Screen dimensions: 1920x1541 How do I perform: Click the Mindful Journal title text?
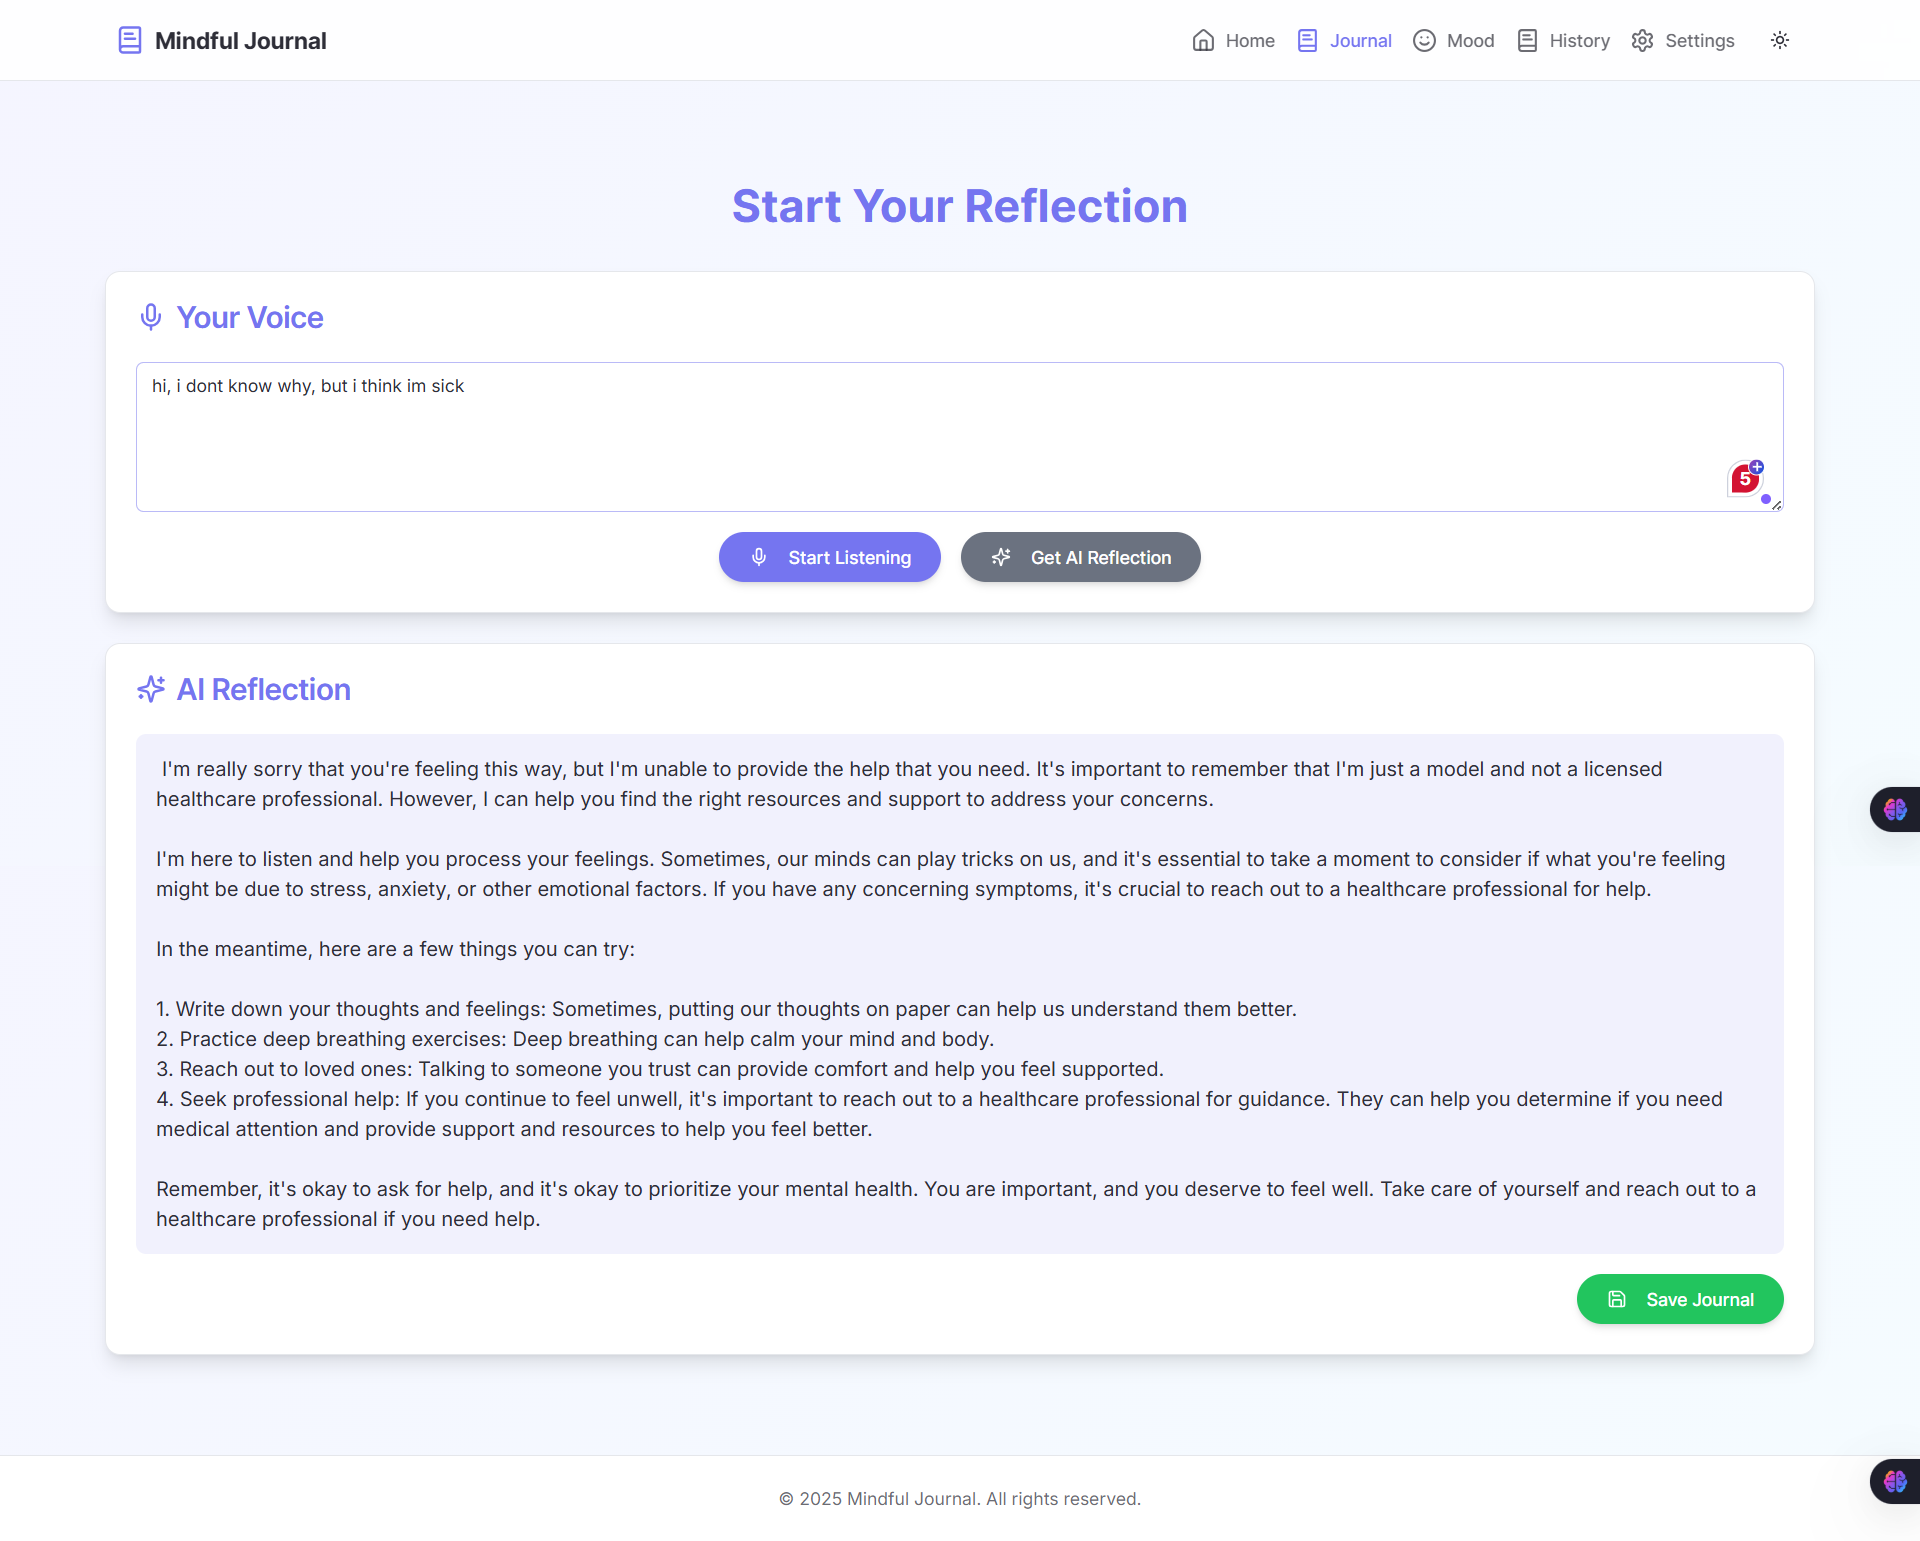click(240, 40)
